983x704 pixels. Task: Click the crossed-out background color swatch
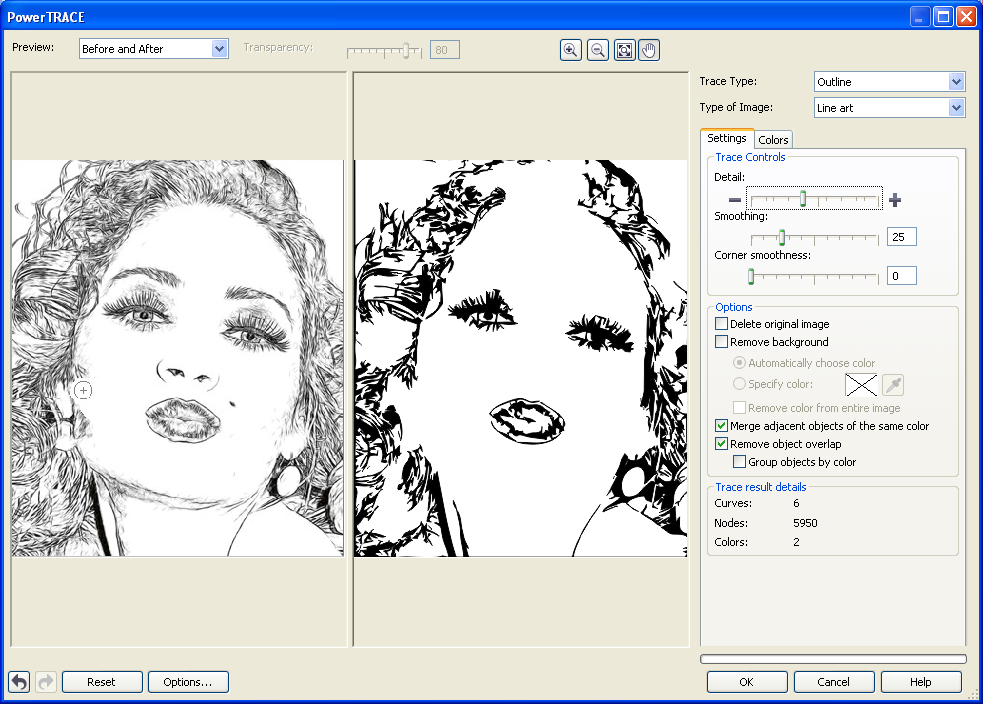[x=861, y=384]
